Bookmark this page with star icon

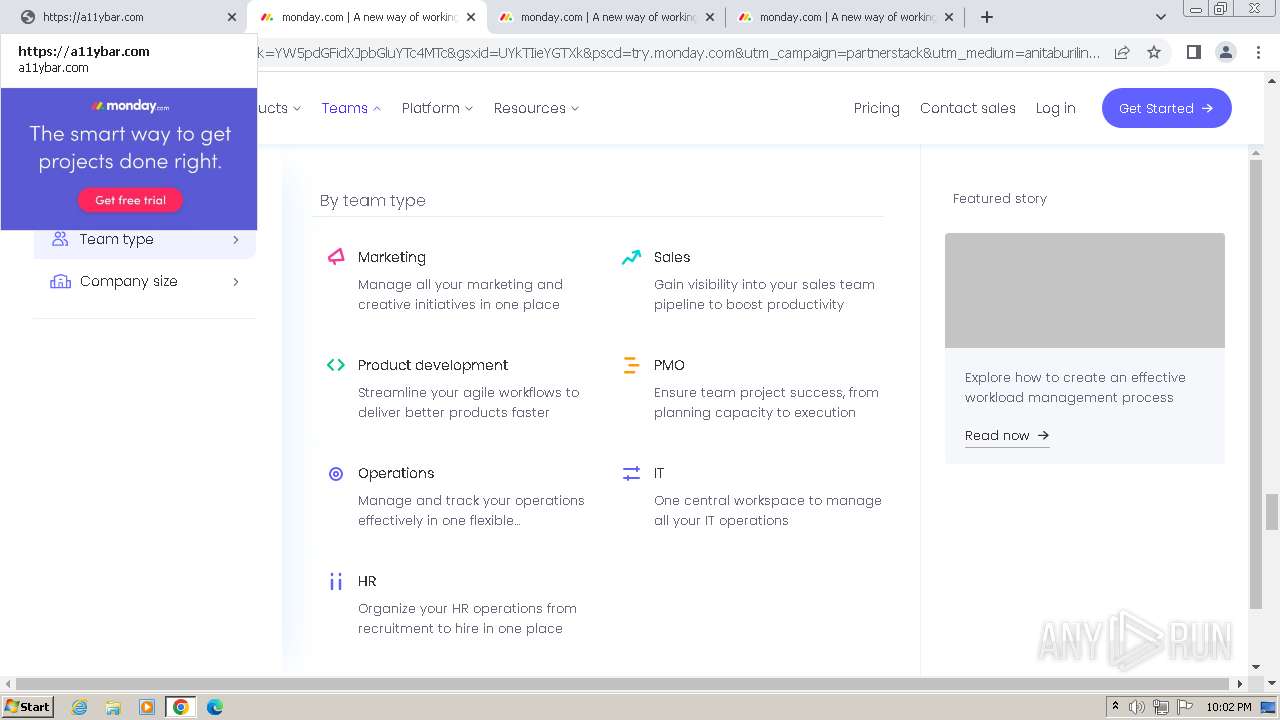[1154, 52]
